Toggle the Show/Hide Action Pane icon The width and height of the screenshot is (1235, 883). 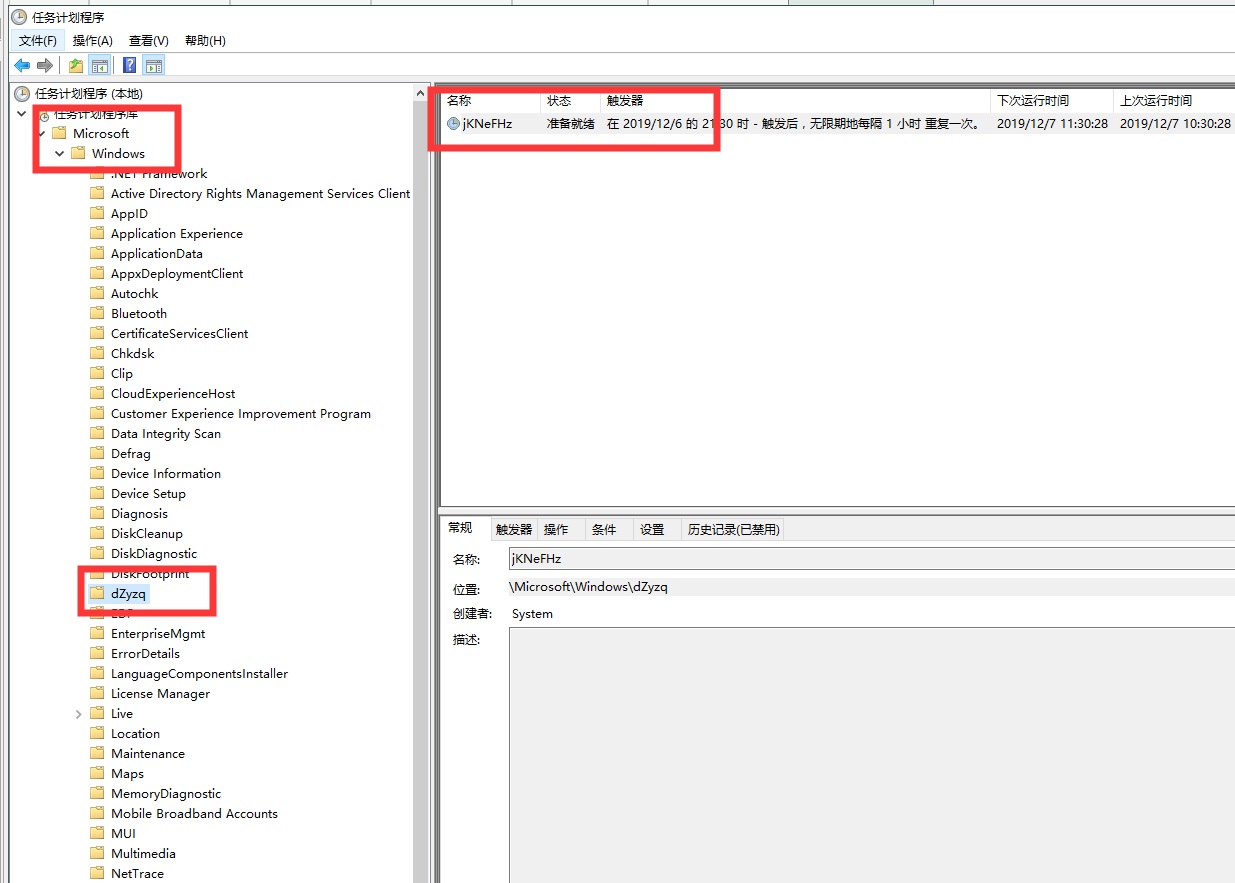pos(153,66)
